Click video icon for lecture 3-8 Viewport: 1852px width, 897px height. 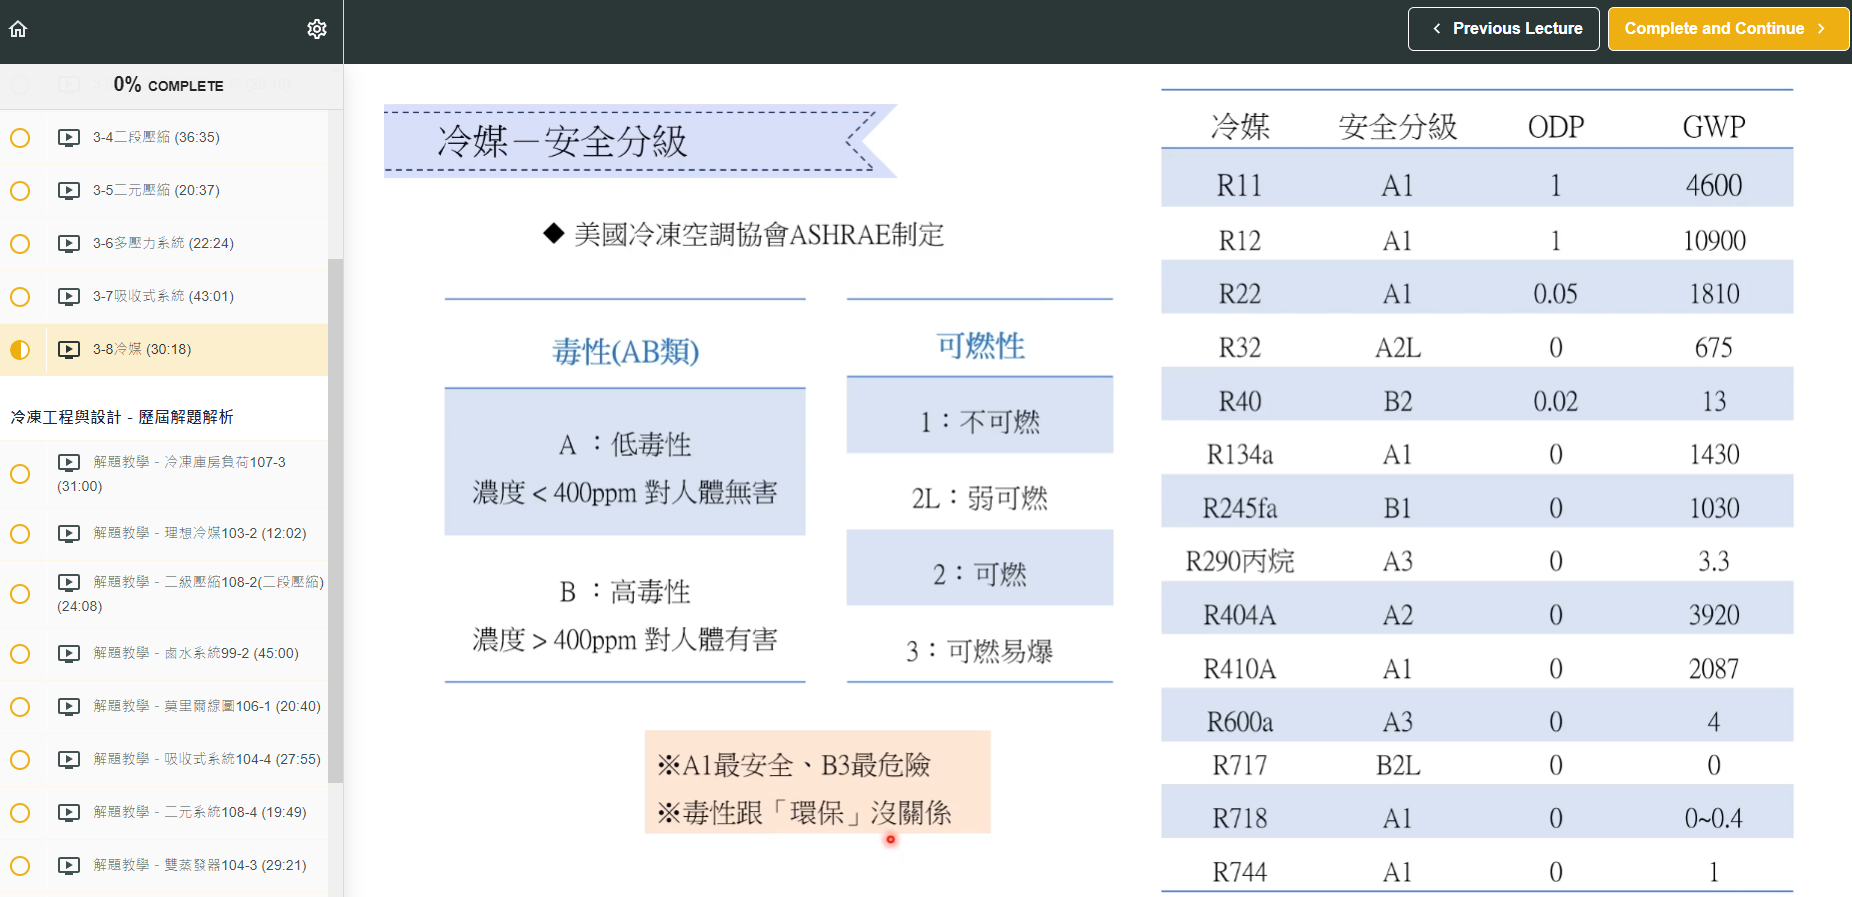[x=69, y=349]
